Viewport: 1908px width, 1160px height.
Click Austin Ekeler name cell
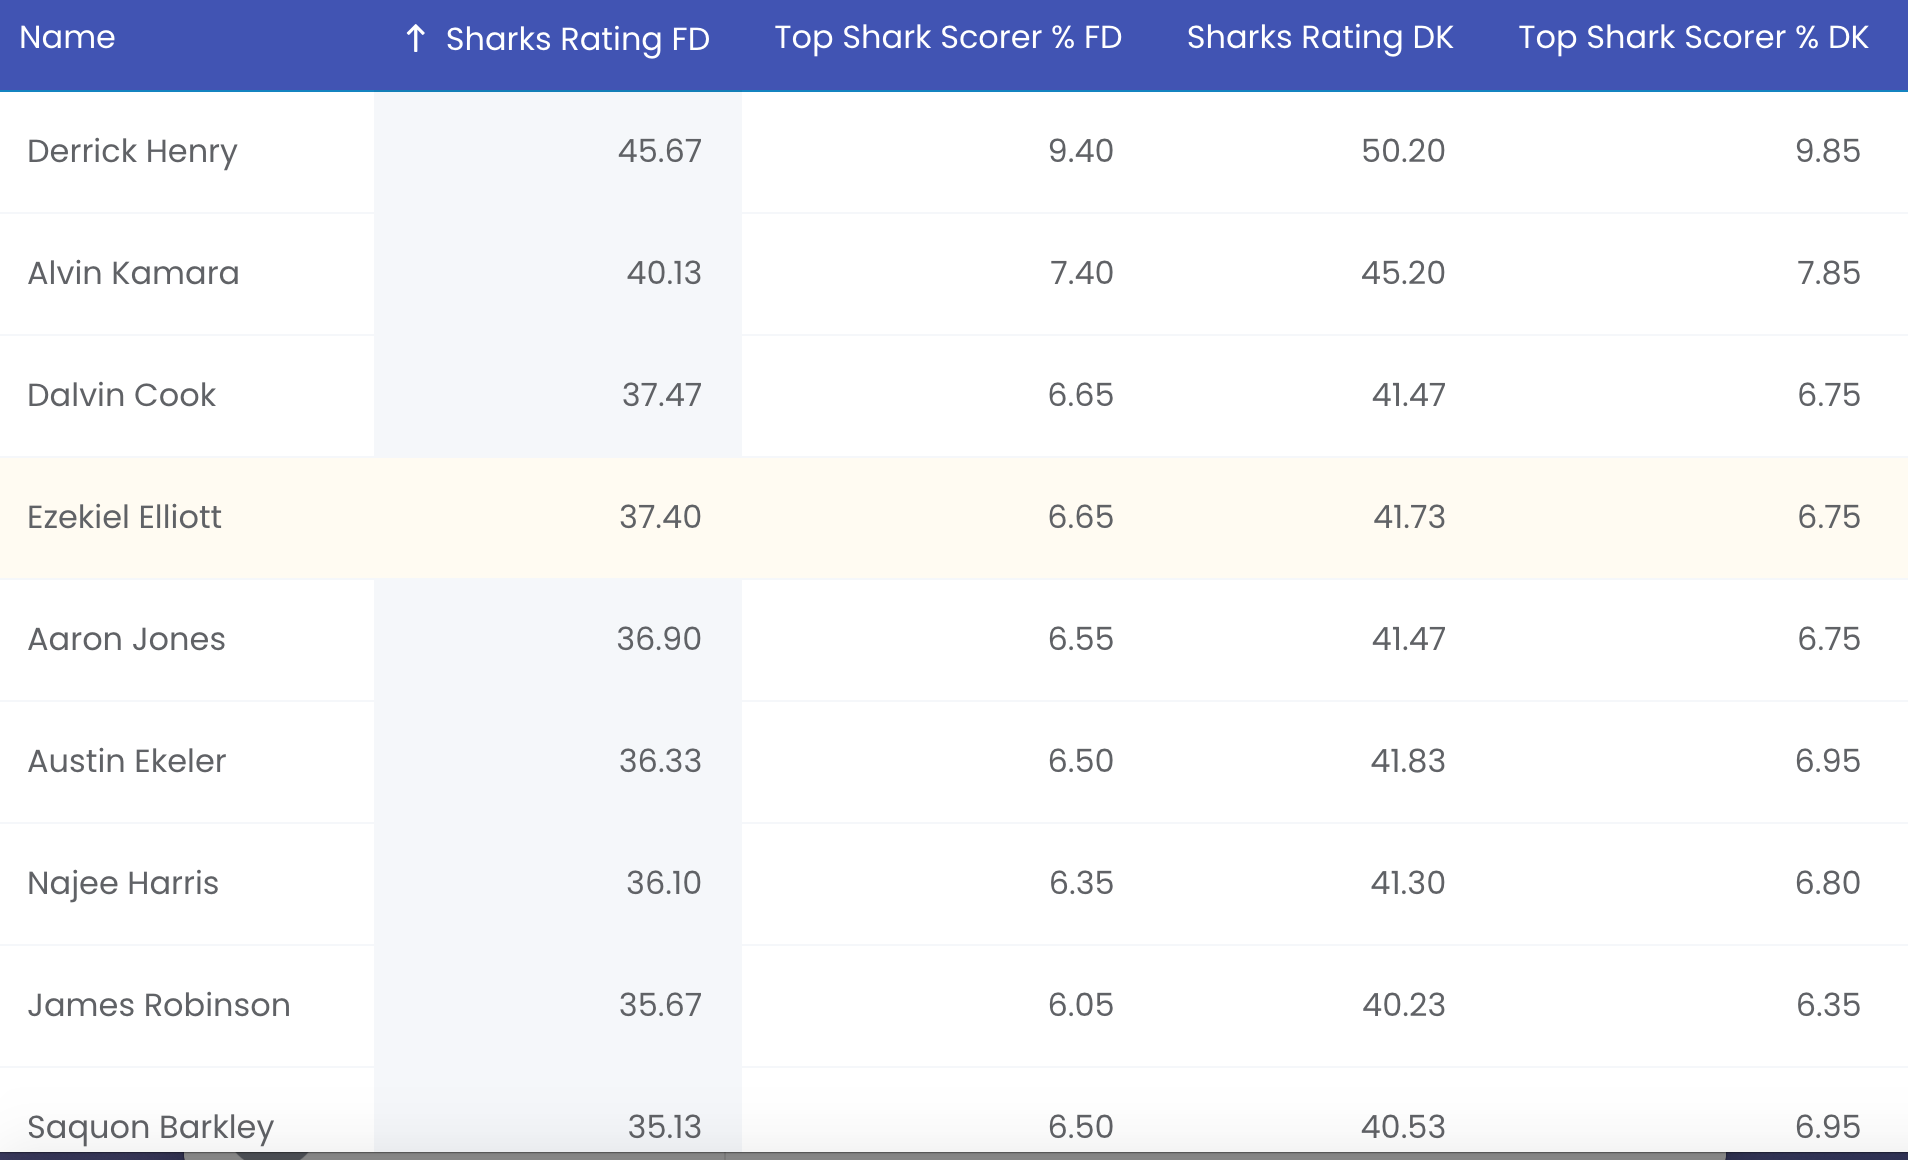pos(127,761)
